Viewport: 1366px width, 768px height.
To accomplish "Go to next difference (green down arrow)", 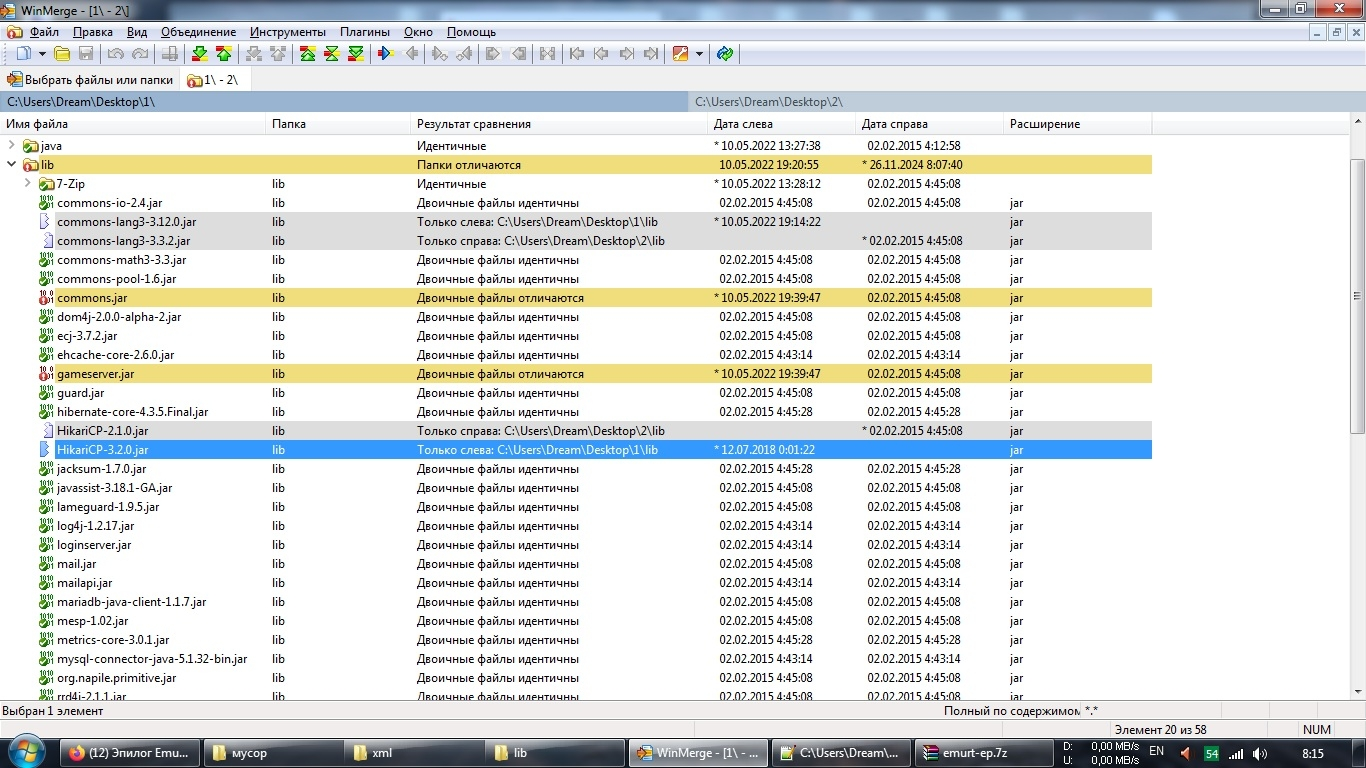I will point(200,54).
